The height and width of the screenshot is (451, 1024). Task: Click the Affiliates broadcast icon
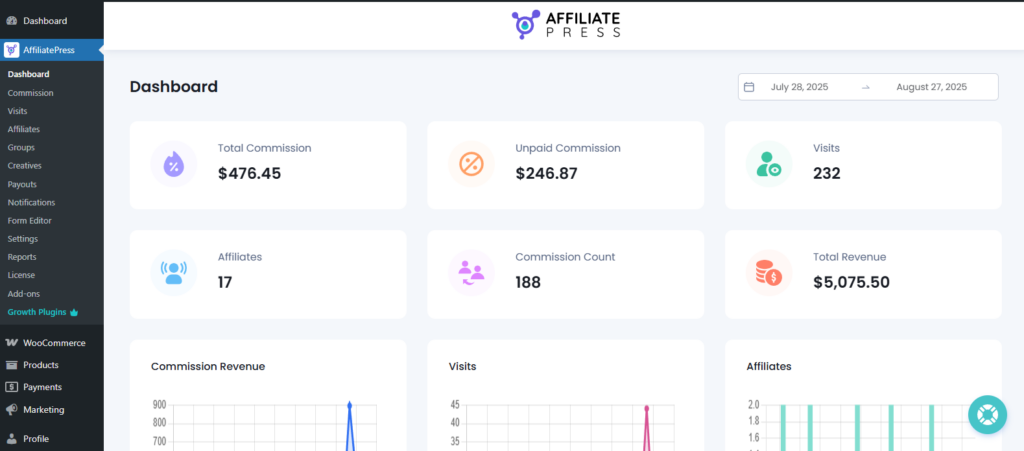click(173, 273)
